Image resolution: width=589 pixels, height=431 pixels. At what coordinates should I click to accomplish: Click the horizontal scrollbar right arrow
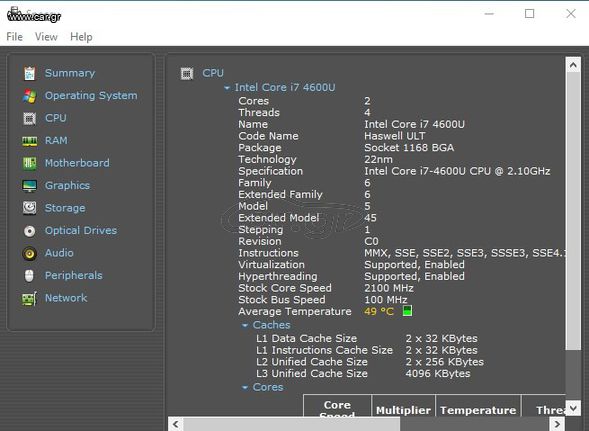coord(557,424)
